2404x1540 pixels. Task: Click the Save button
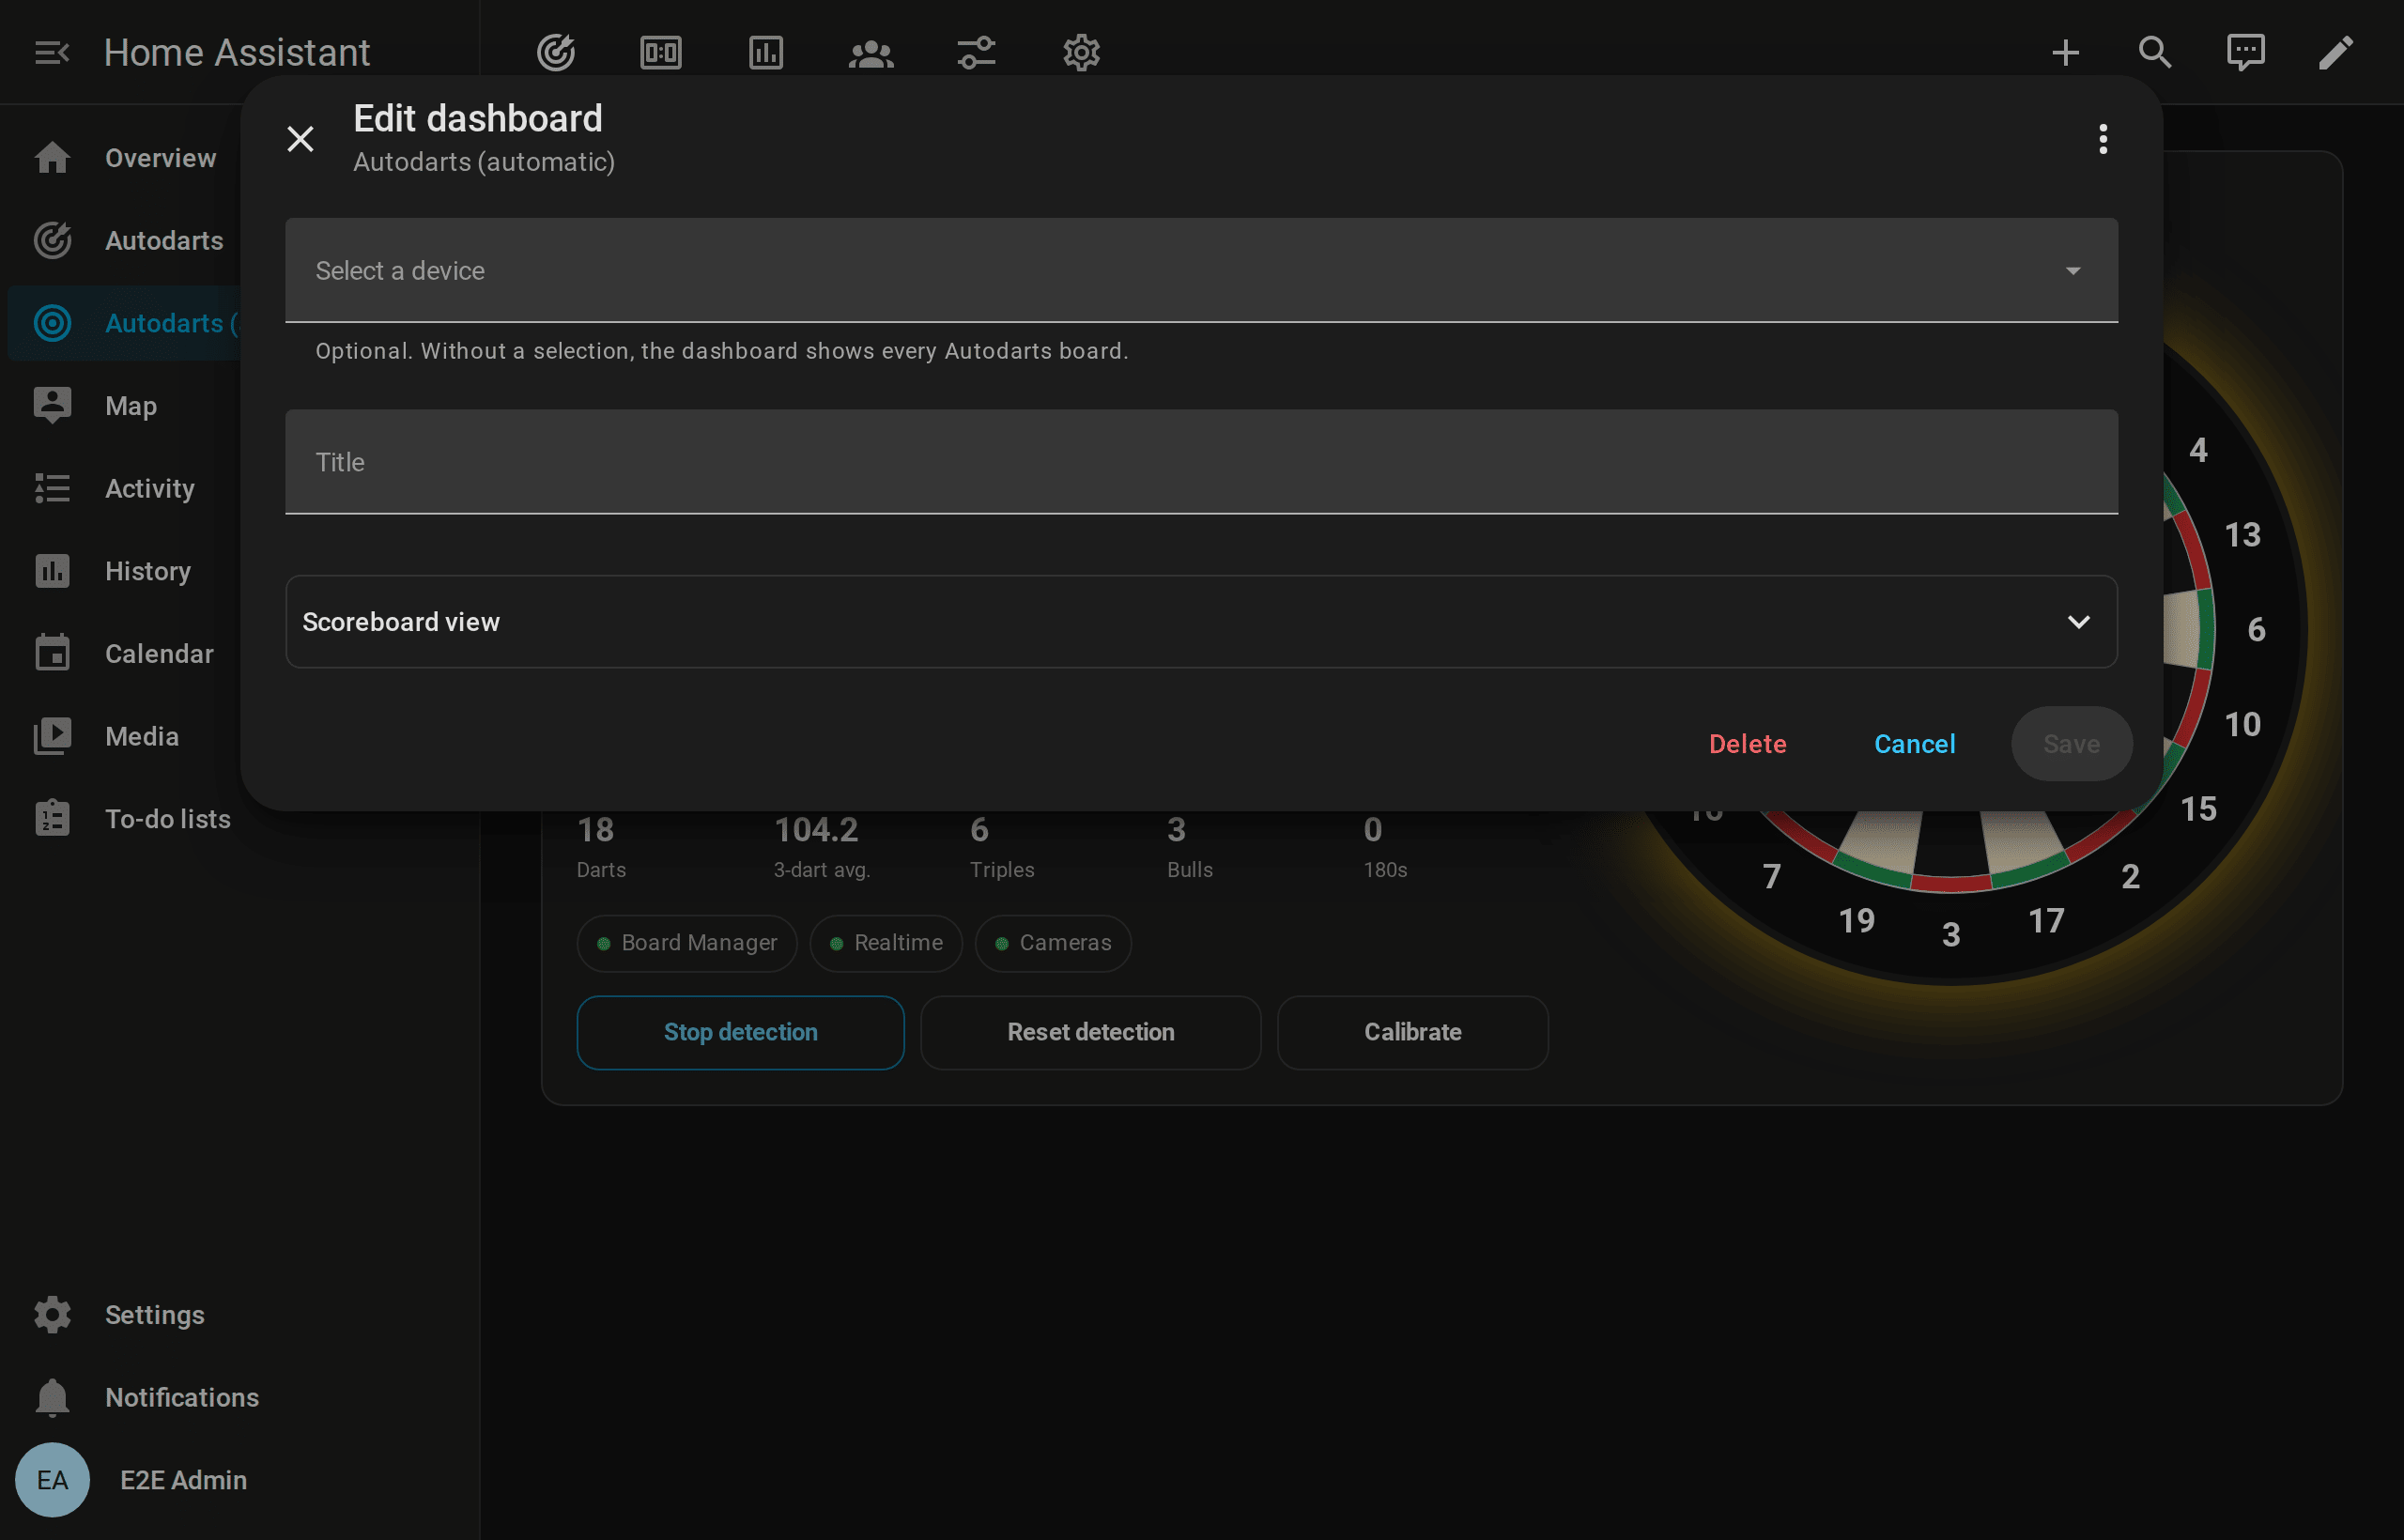point(2071,744)
